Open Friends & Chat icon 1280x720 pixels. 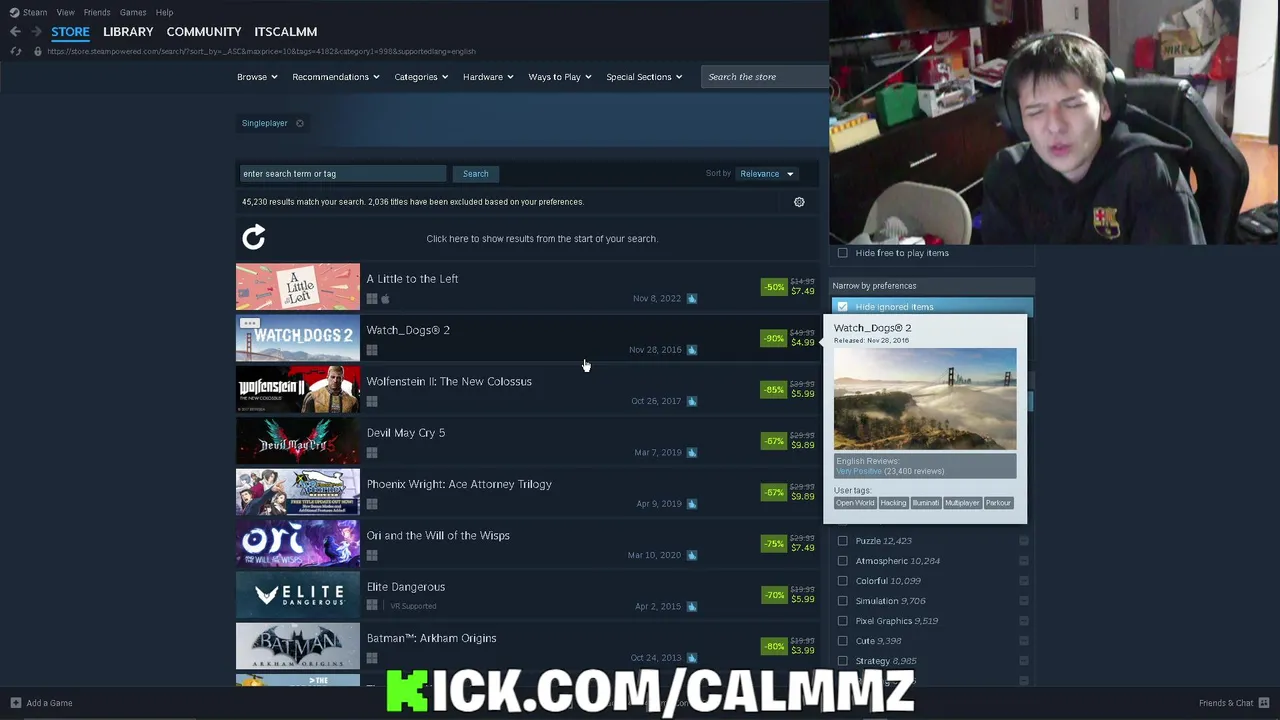pyautogui.click(x=1264, y=703)
